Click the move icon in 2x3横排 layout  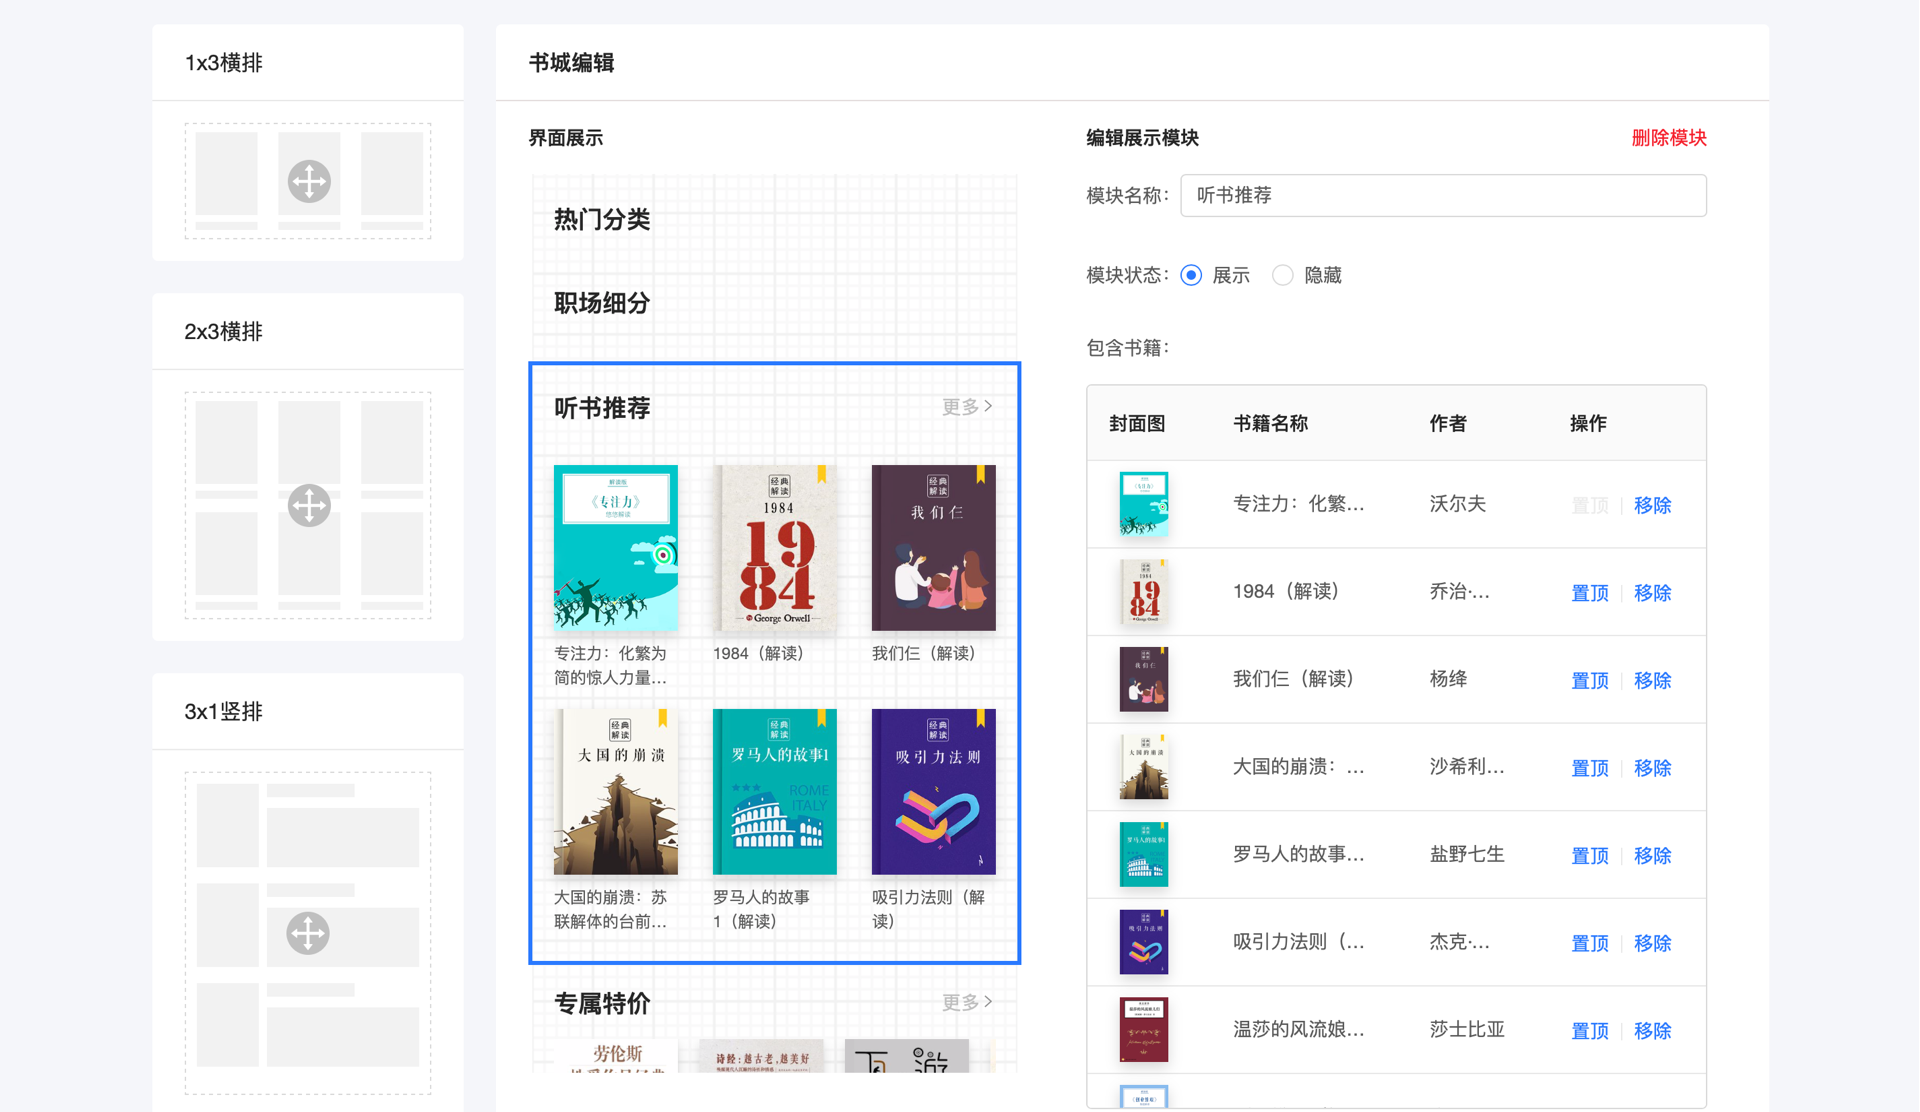click(309, 505)
